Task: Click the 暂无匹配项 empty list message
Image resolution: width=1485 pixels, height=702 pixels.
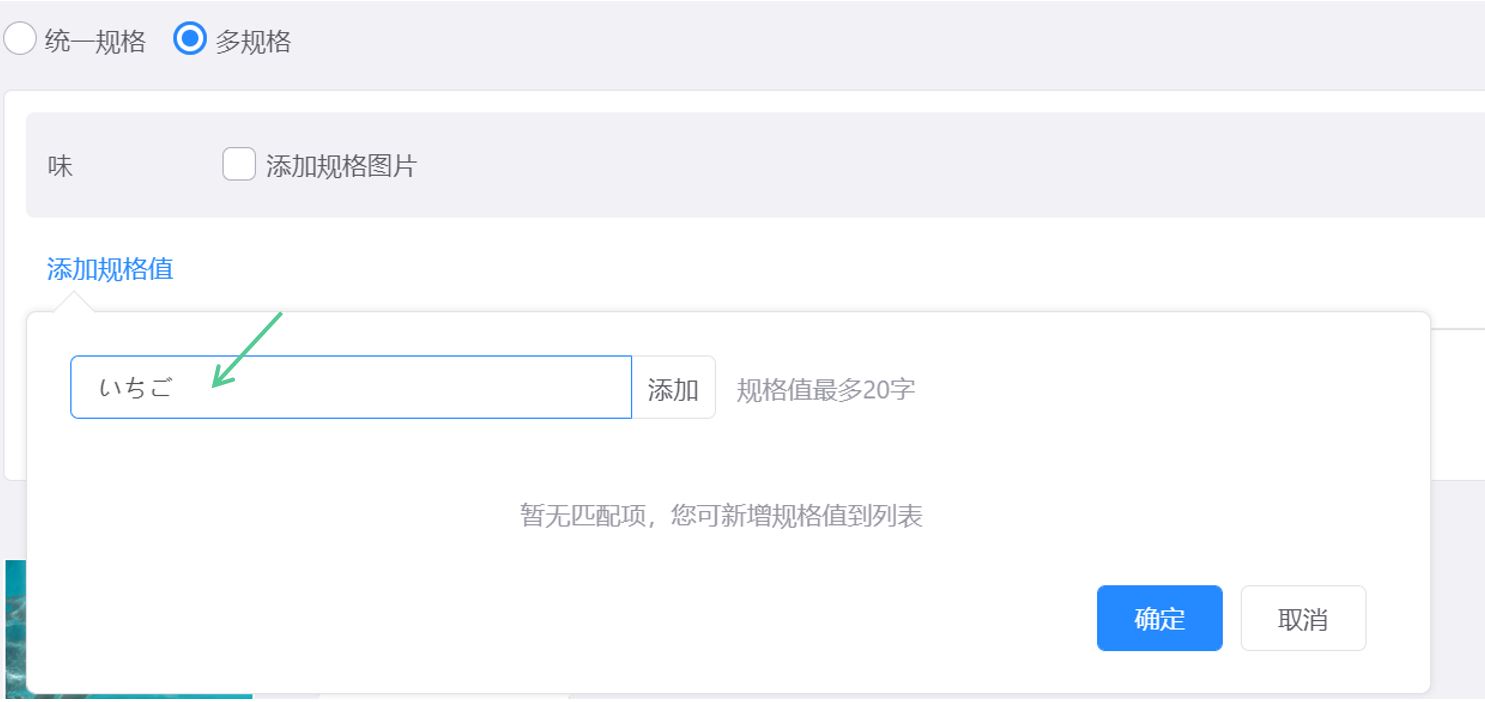Action: coord(721,516)
